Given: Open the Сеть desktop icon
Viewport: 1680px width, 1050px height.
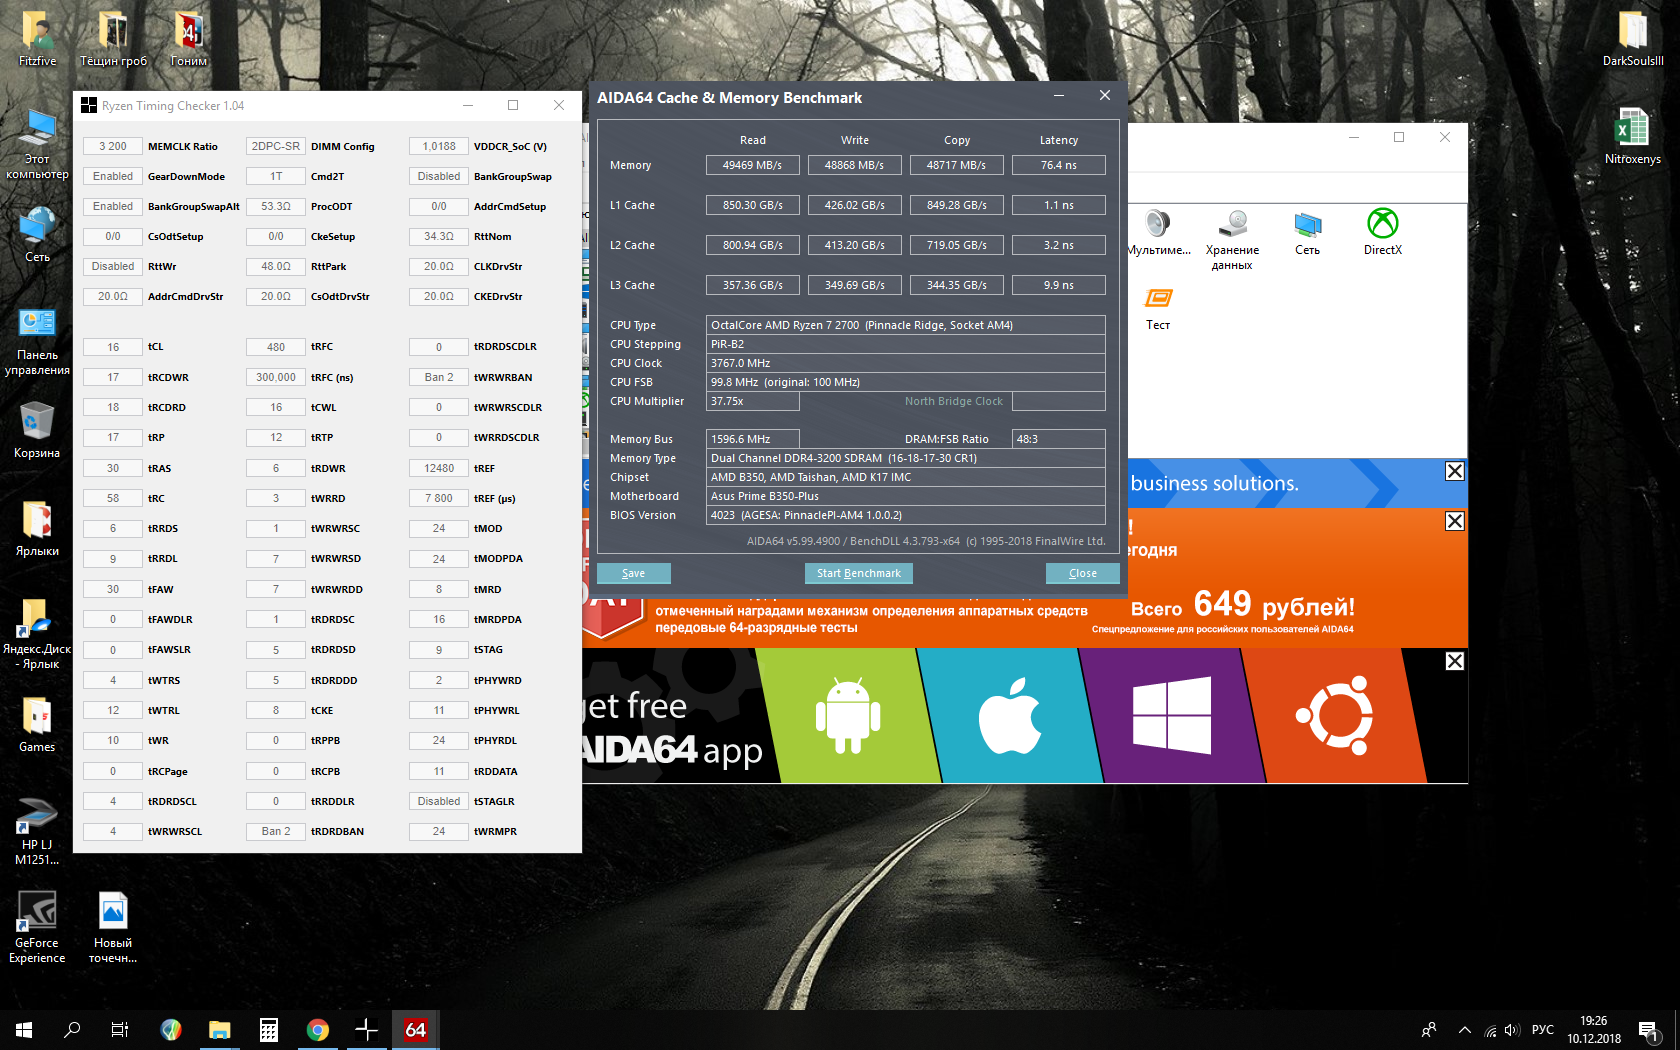Looking at the screenshot, I should coord(37,234).
